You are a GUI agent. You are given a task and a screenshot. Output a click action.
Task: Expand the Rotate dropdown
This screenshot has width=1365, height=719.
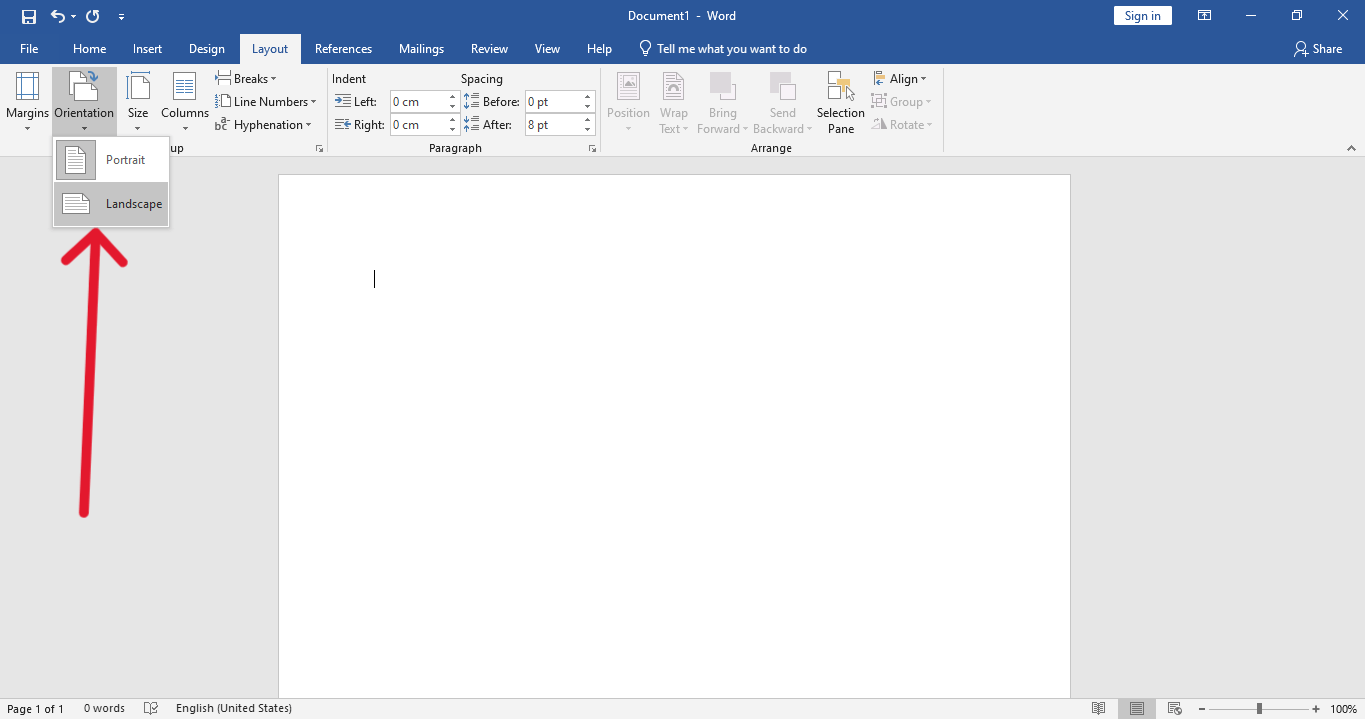point(902,124)
